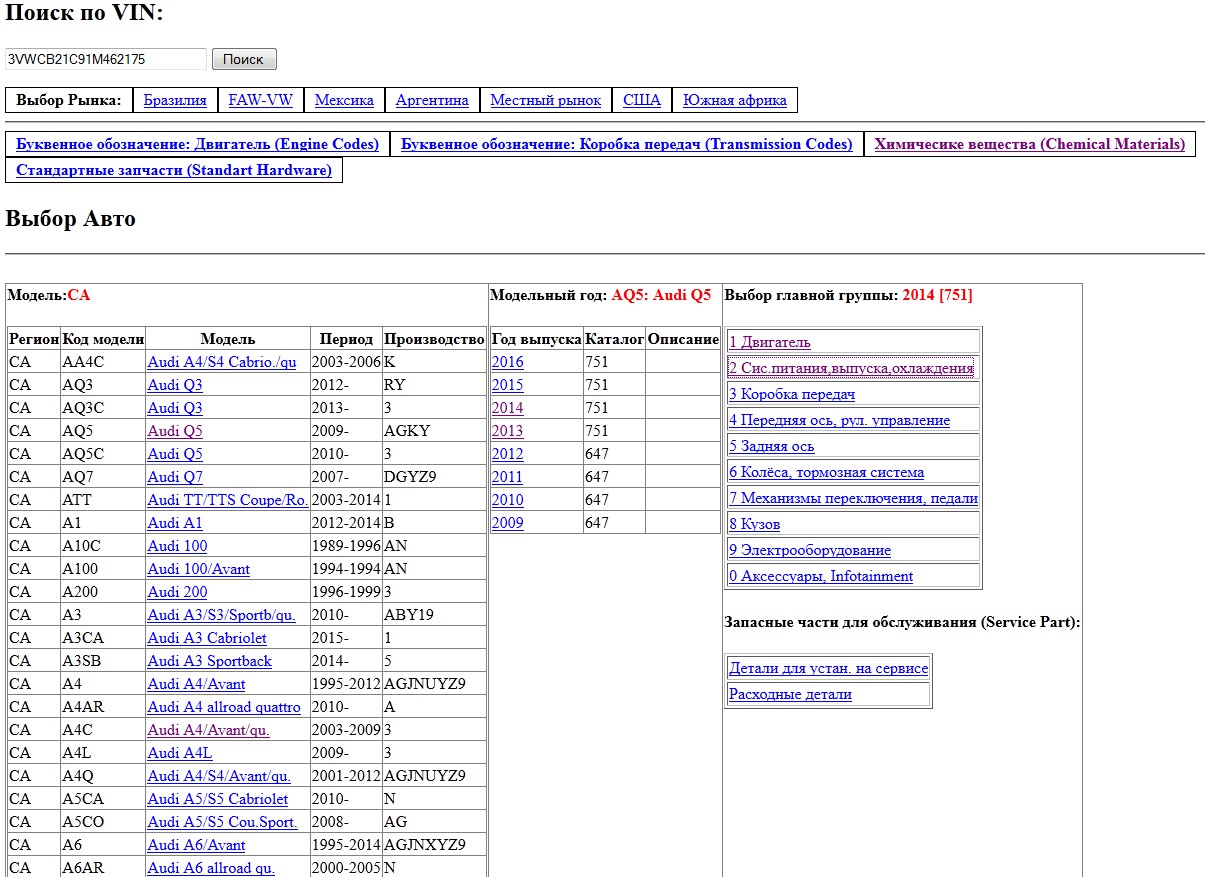Screen dimensions: 1205x877
Task: Open group 9 Электрооборудование
Action: click(810, 550)
